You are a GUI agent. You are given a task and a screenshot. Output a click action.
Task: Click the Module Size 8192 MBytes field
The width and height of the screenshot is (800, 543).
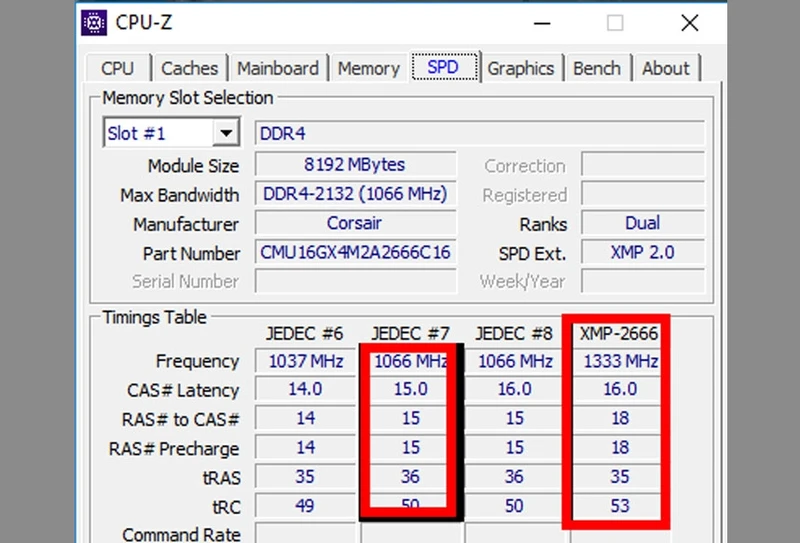[x=356, y=164]
